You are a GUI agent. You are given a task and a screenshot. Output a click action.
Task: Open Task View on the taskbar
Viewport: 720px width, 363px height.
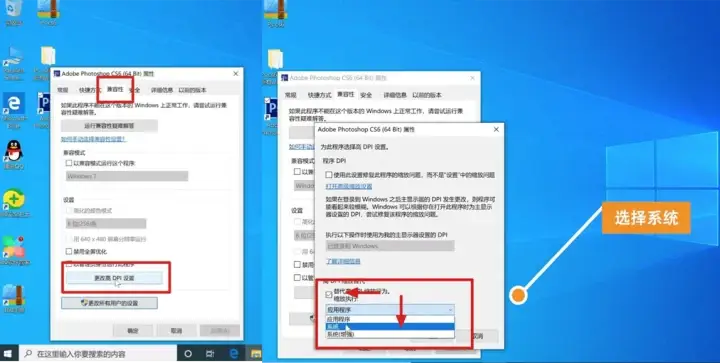tap(210, 354)
